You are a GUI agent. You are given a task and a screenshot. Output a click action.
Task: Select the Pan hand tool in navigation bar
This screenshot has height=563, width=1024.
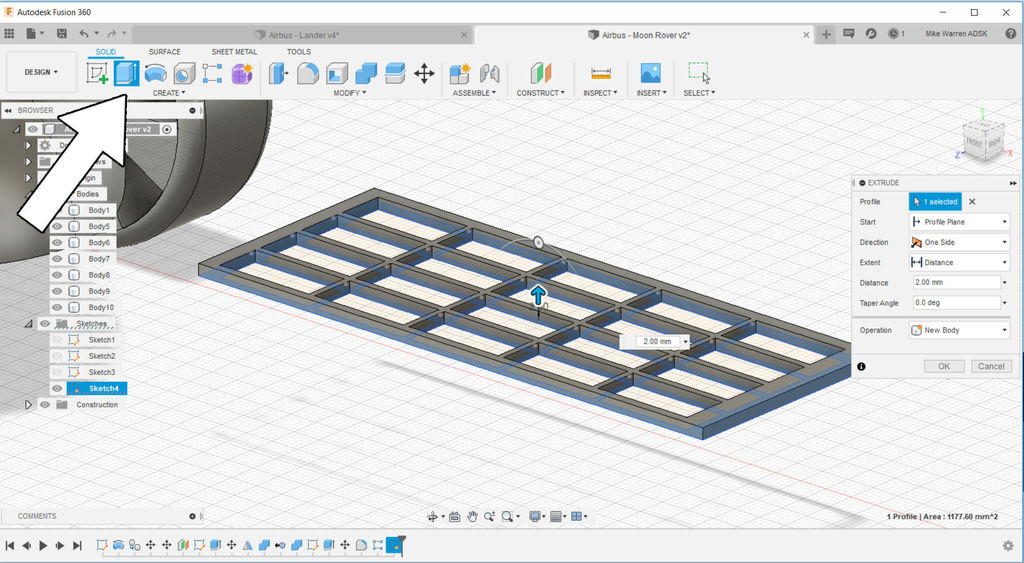472,517
